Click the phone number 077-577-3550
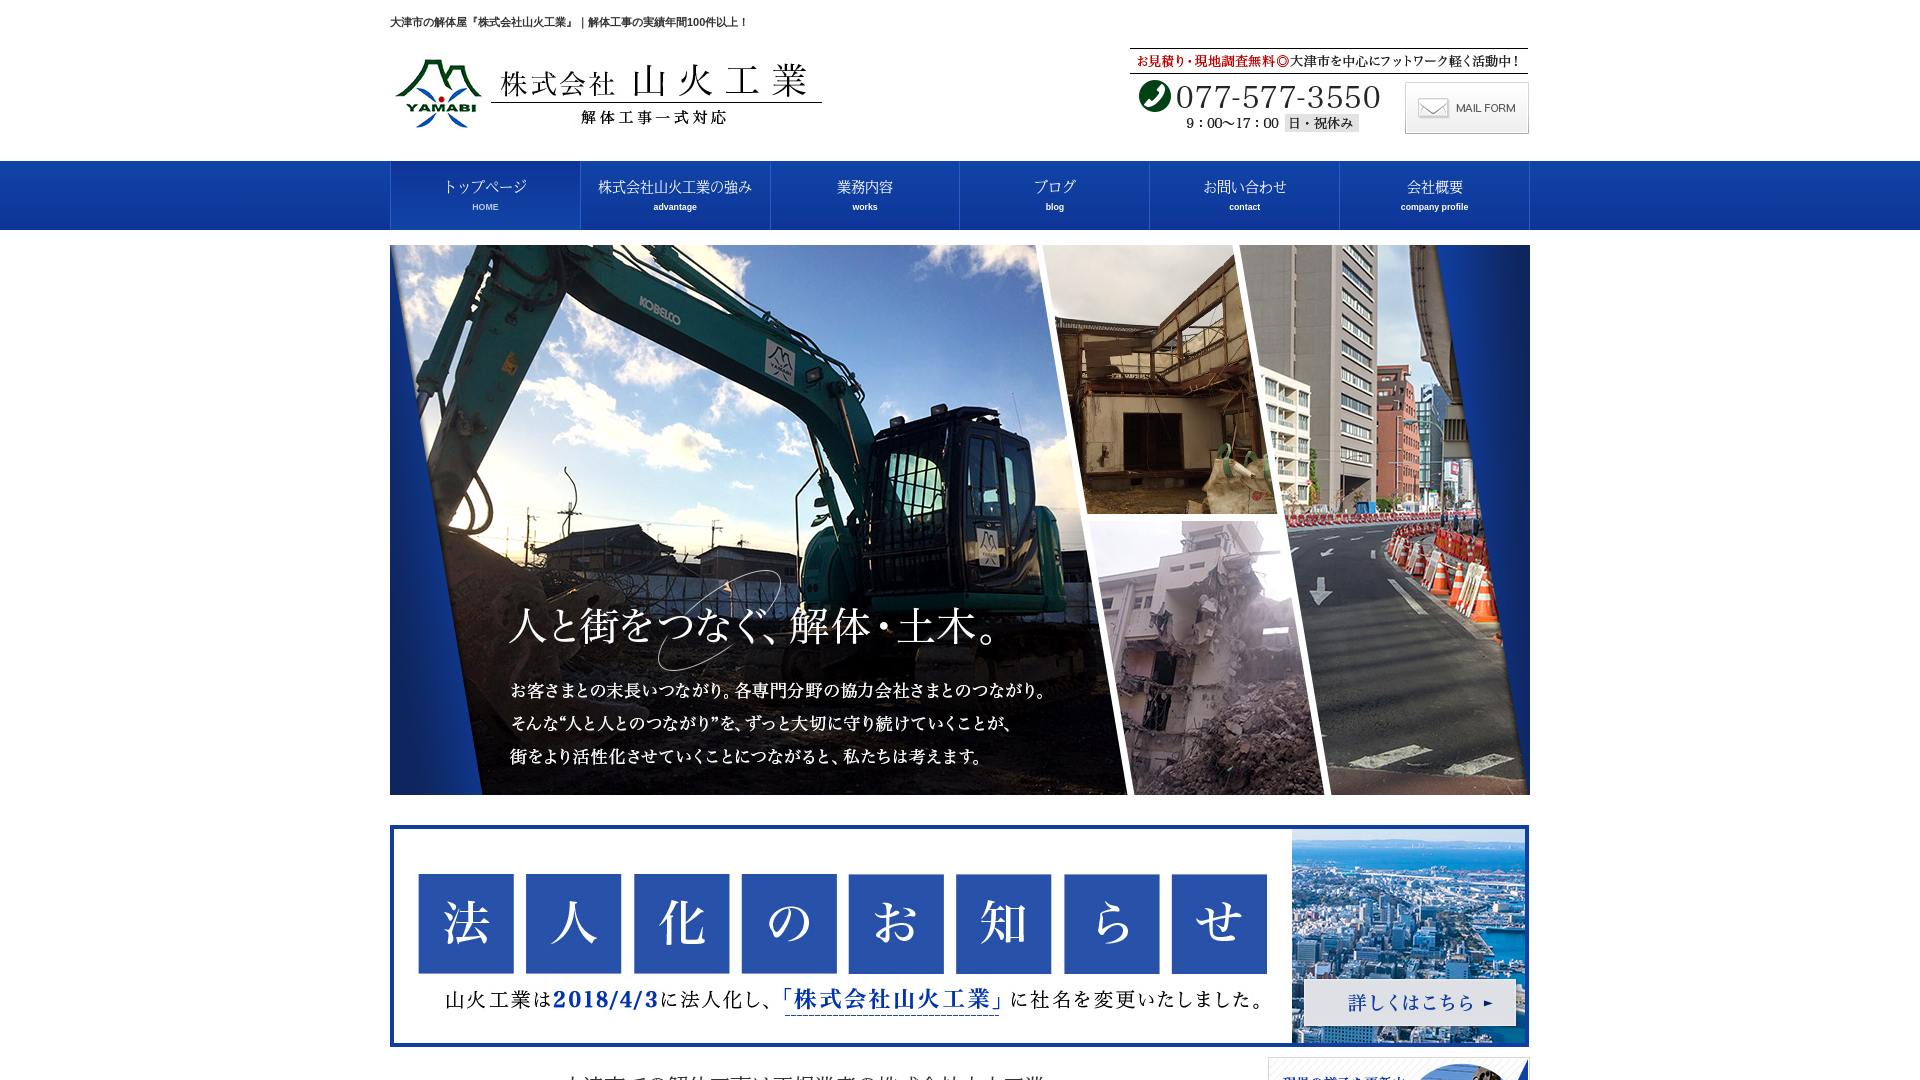This screenshot has height=1080, width=1920. [x=1278, y=97]
